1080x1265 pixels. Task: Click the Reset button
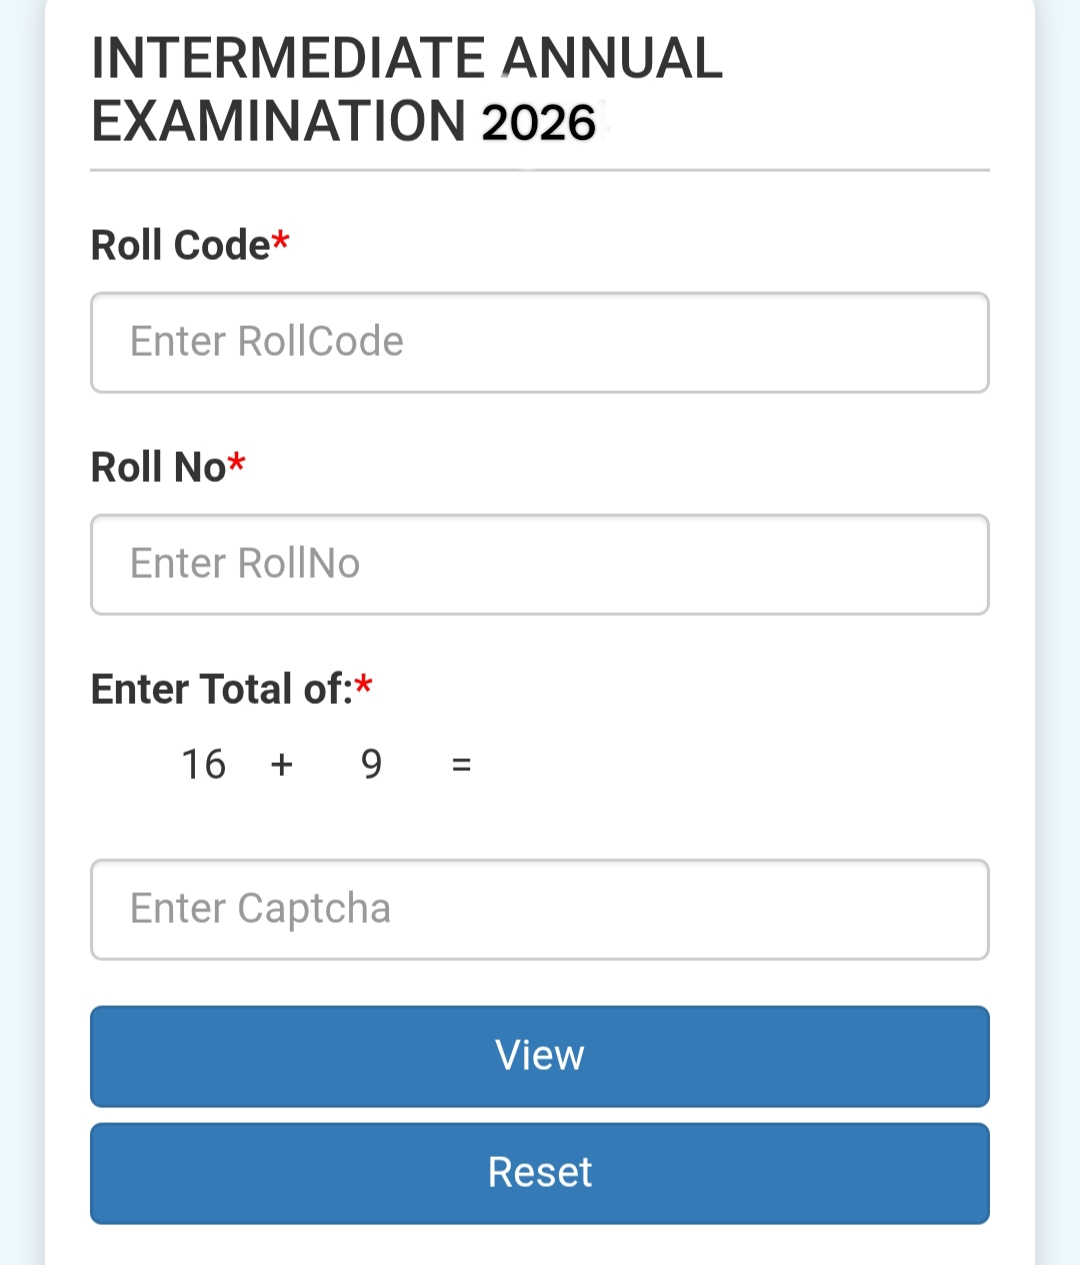[540, 1173]
